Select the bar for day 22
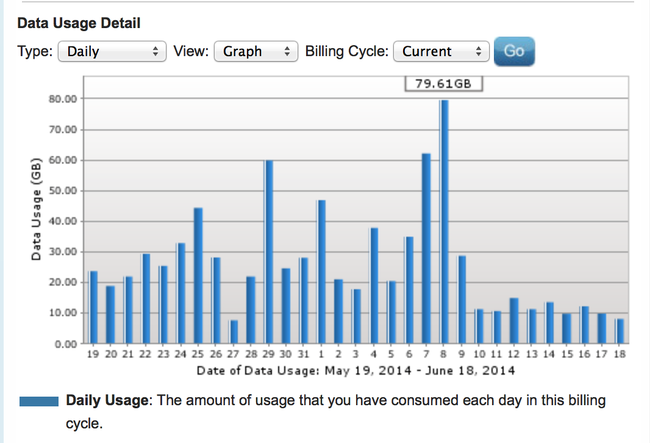The image size is (650, 443). 146,298
